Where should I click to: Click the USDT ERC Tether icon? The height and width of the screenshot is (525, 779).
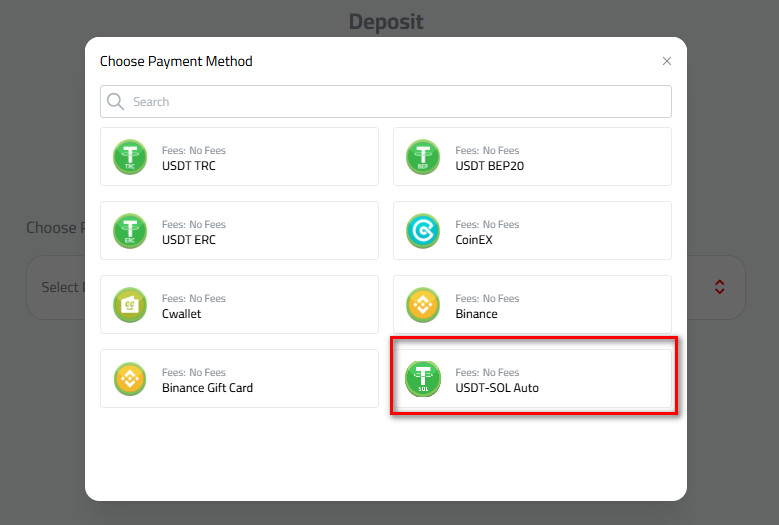[130, 231]
